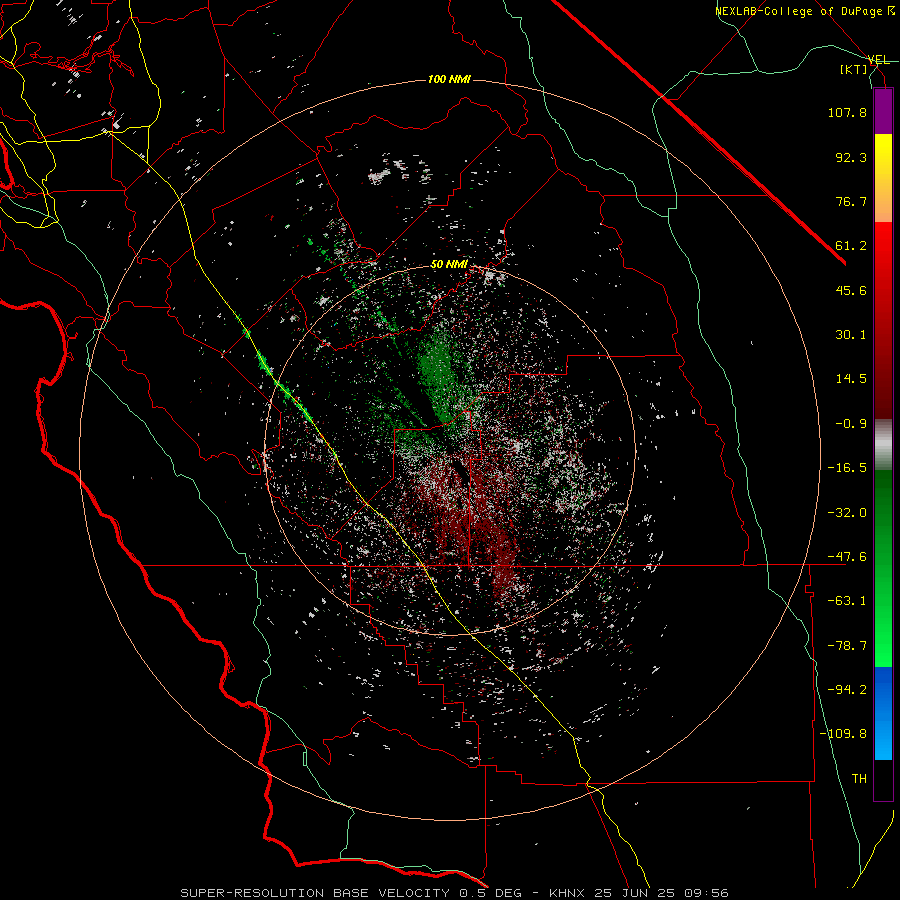Click the 100 NMI range ring label
900x900 pixels.
pyautogui.click(x=449, y=79)
